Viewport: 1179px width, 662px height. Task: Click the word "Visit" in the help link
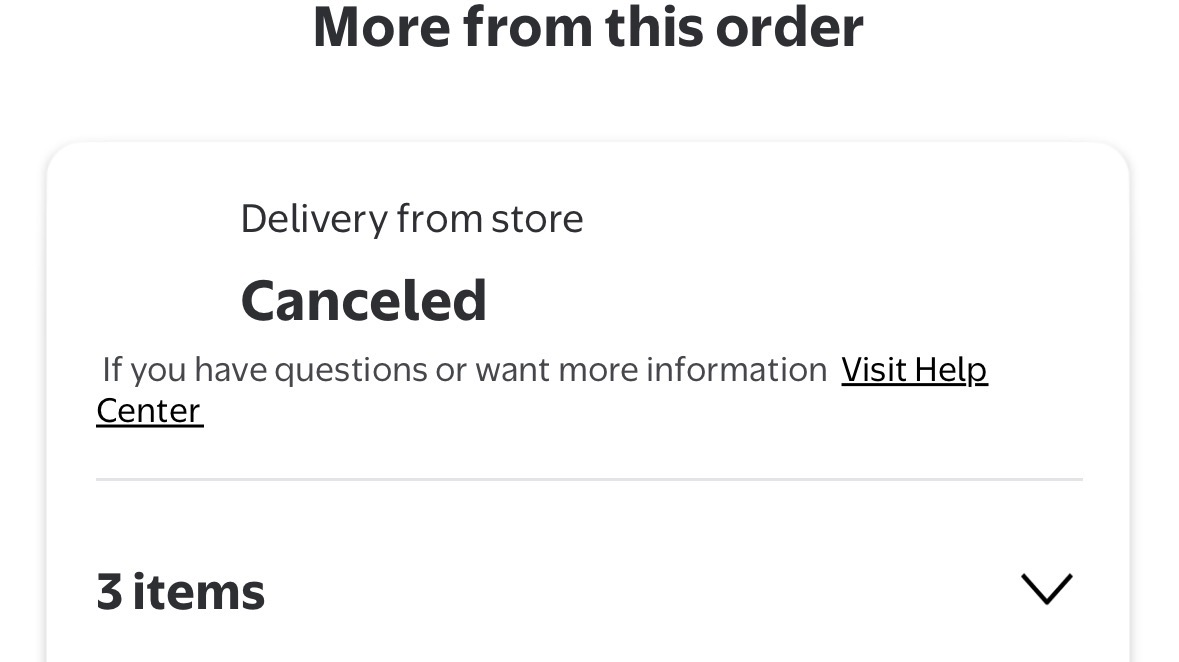(x=874, y=370)
